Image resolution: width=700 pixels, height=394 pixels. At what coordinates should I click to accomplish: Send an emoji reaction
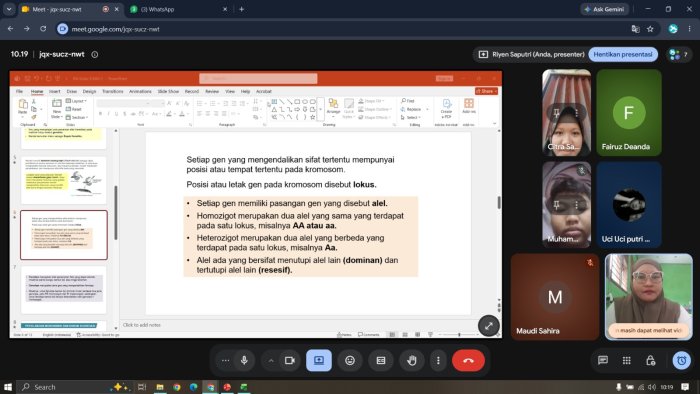350,360
